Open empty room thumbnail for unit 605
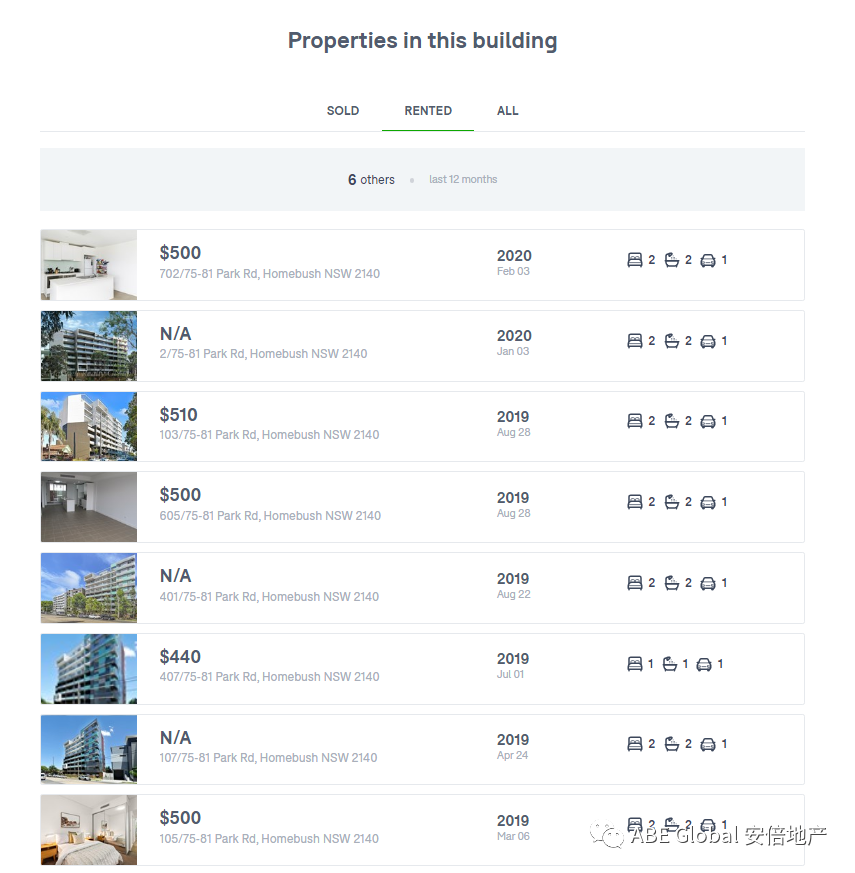 89,507
